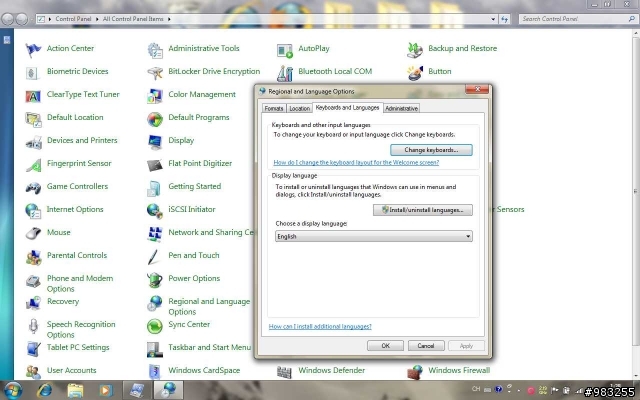
Task: Select the Keyboards and Languages tab
Action: (x=347, y=107)
